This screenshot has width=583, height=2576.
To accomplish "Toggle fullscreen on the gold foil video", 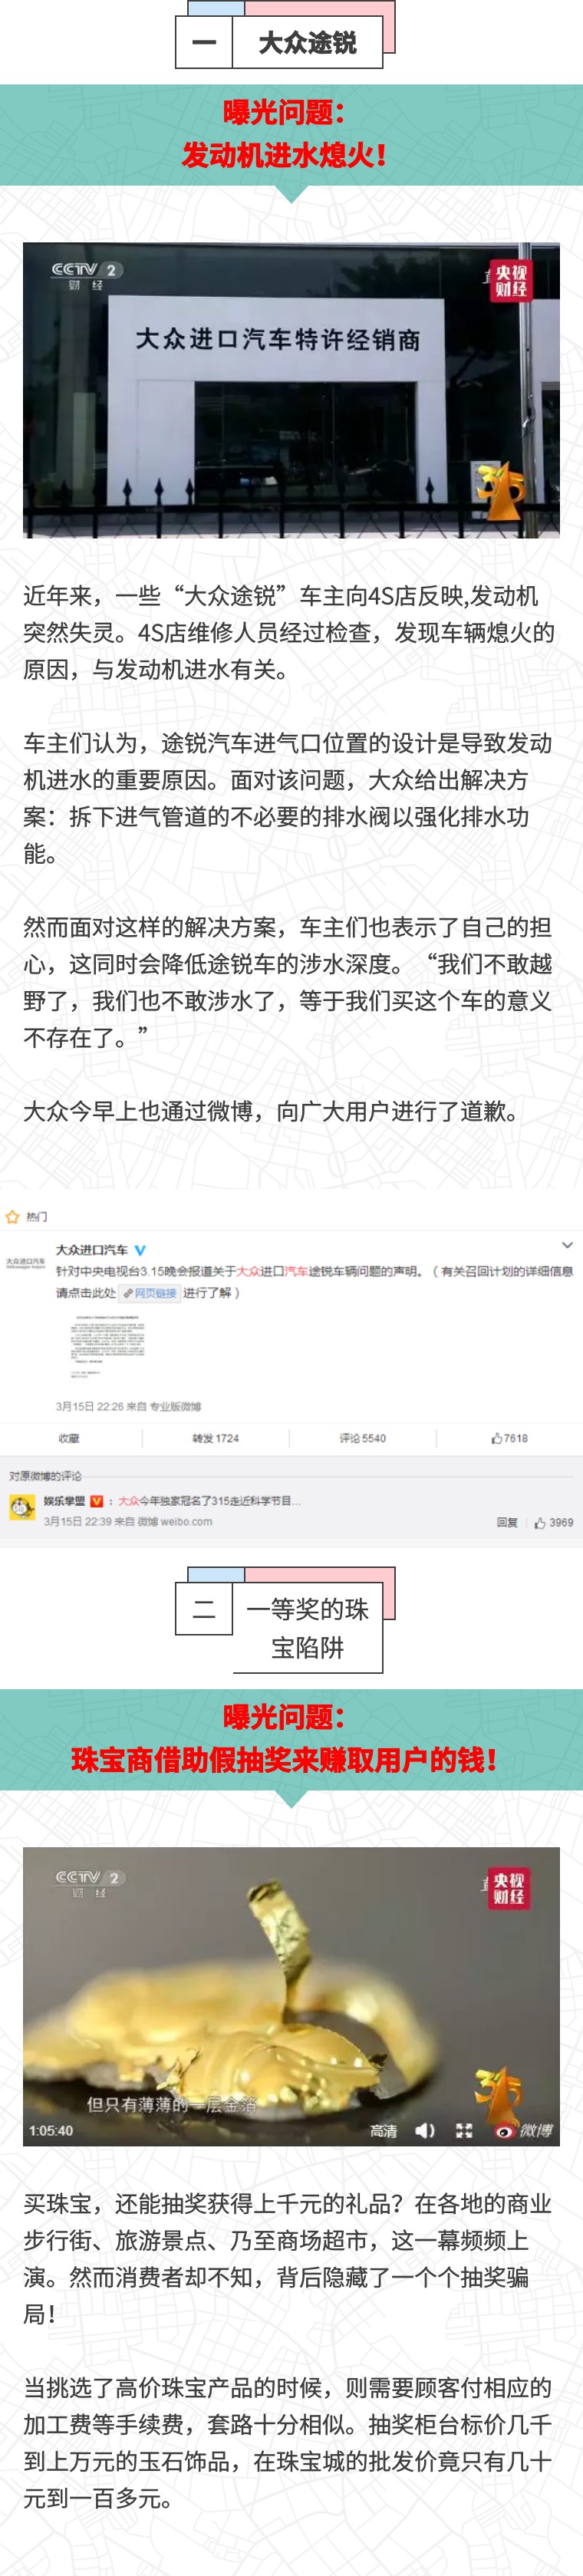I will click(464, 2130).
